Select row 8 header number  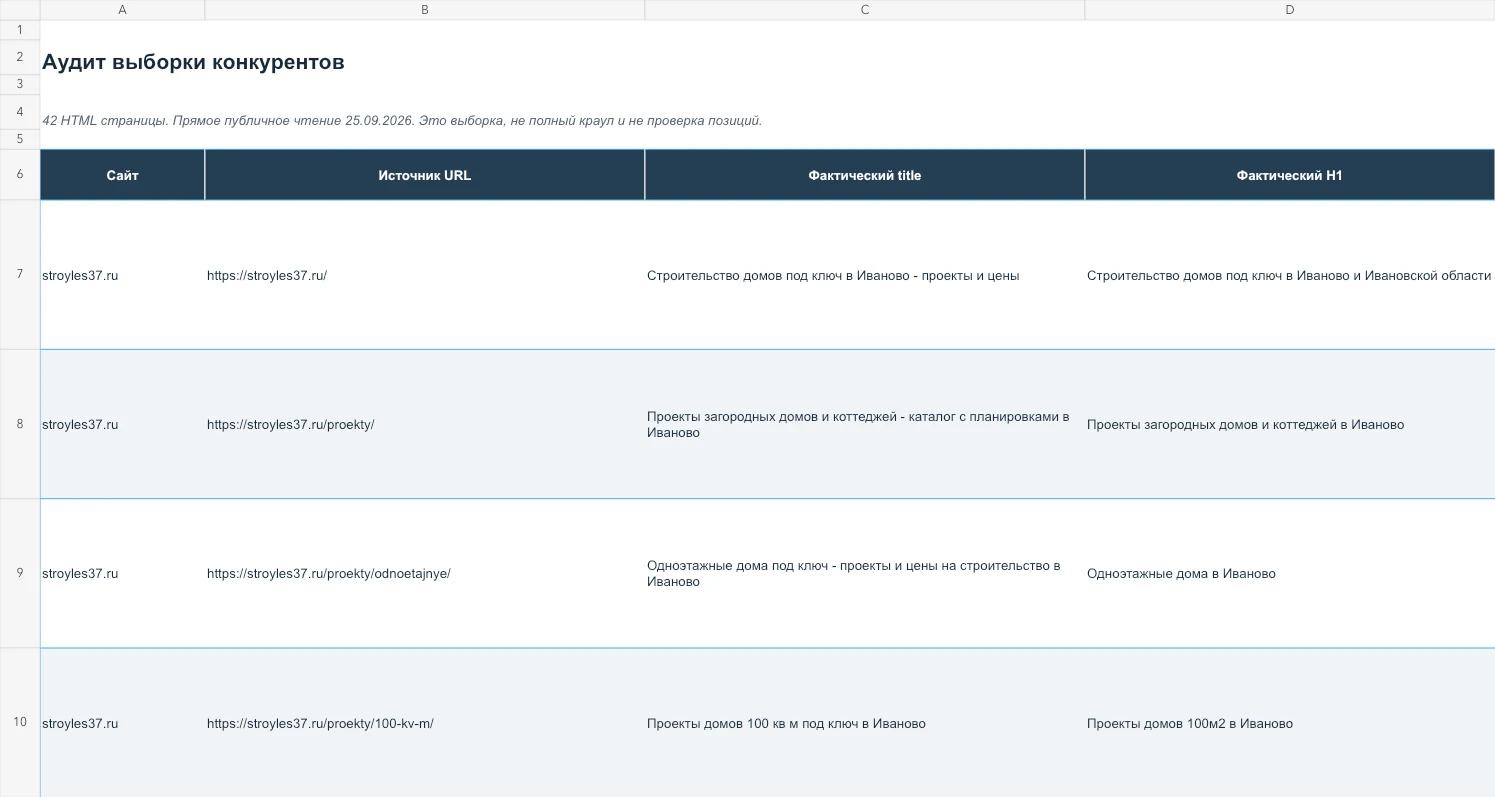(x=20, y=424)
